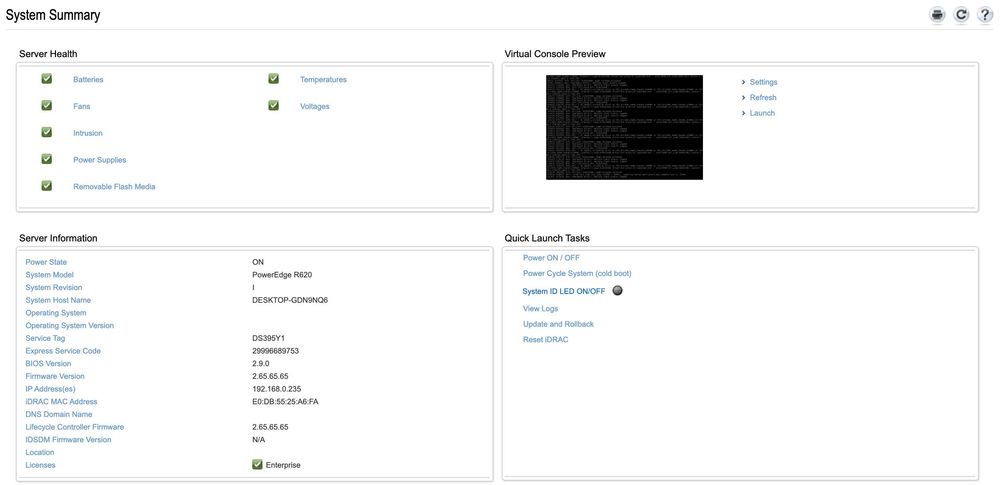The width and height of the screenshot is (1000, 485).
Task: Click the refresh page icon
Action: click(961, 15)
